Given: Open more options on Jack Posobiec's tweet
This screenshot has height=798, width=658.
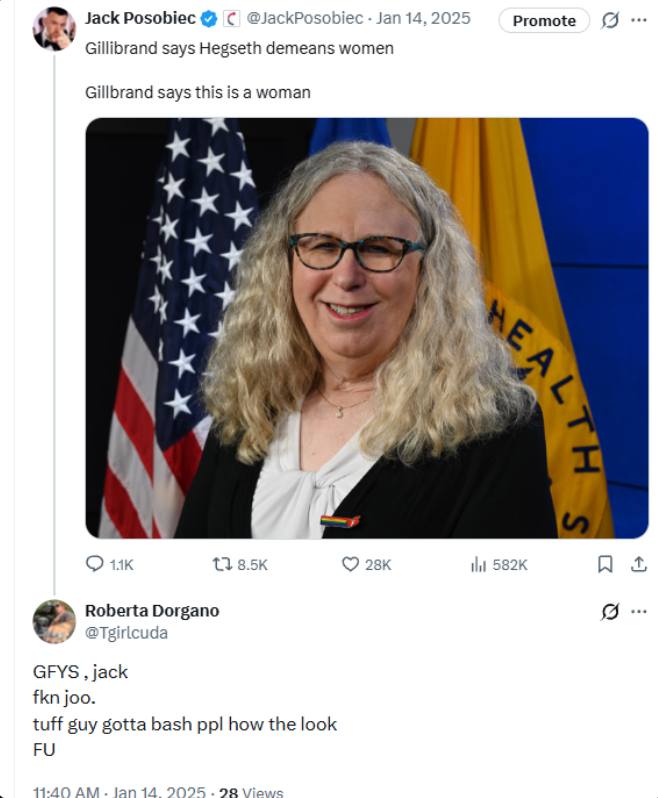Looking at the screenshot, I should point(639,20).
